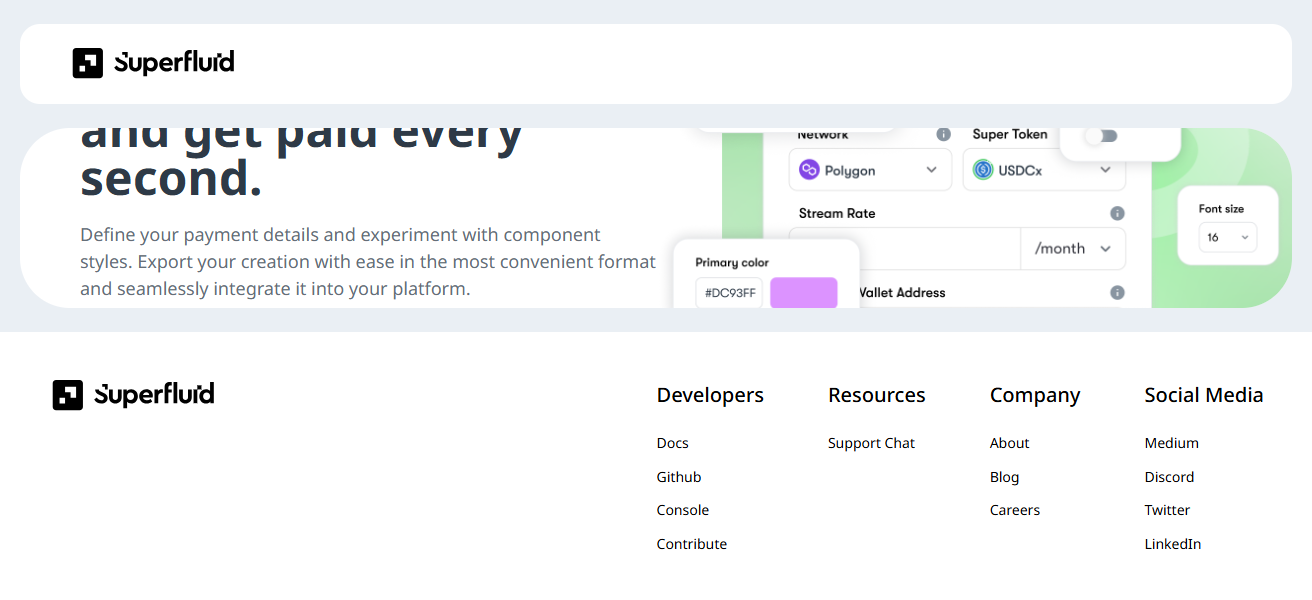Screen dimensions: 1312x600
Task: Open Support Chat under Resources
Action: [871, 443]
